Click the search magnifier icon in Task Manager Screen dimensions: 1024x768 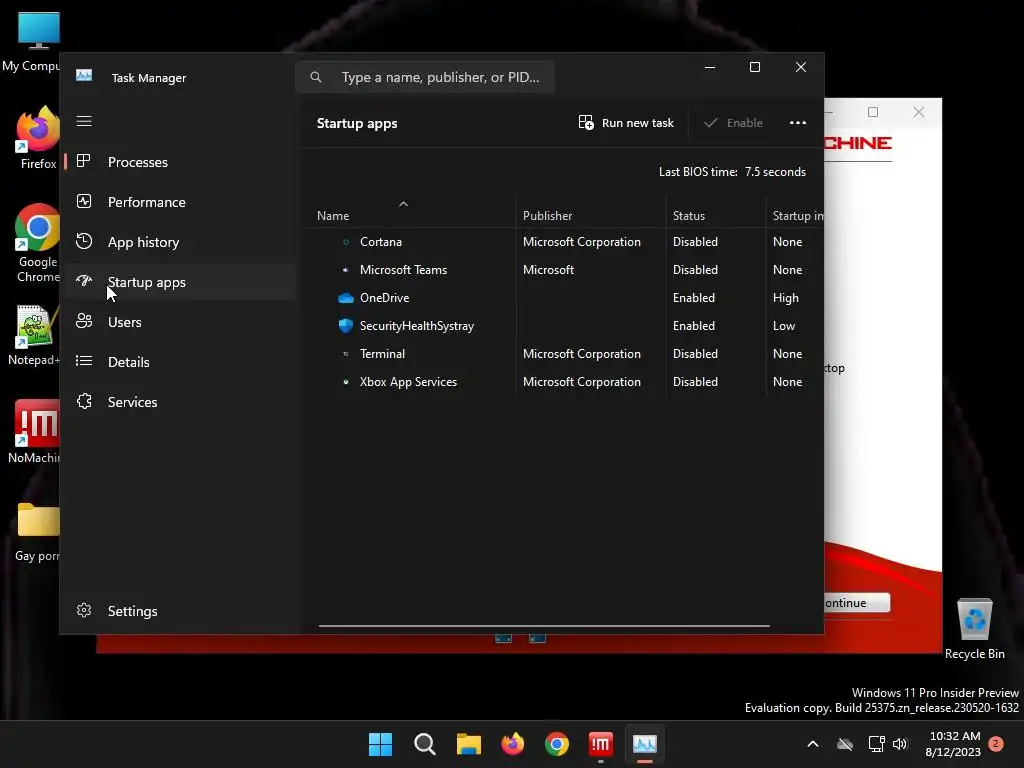point(316,77)
